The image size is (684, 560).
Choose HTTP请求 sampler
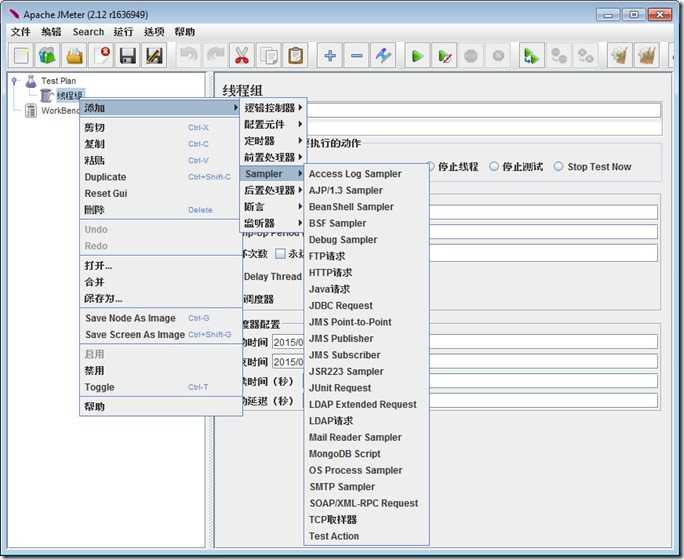tap(366, 273)
